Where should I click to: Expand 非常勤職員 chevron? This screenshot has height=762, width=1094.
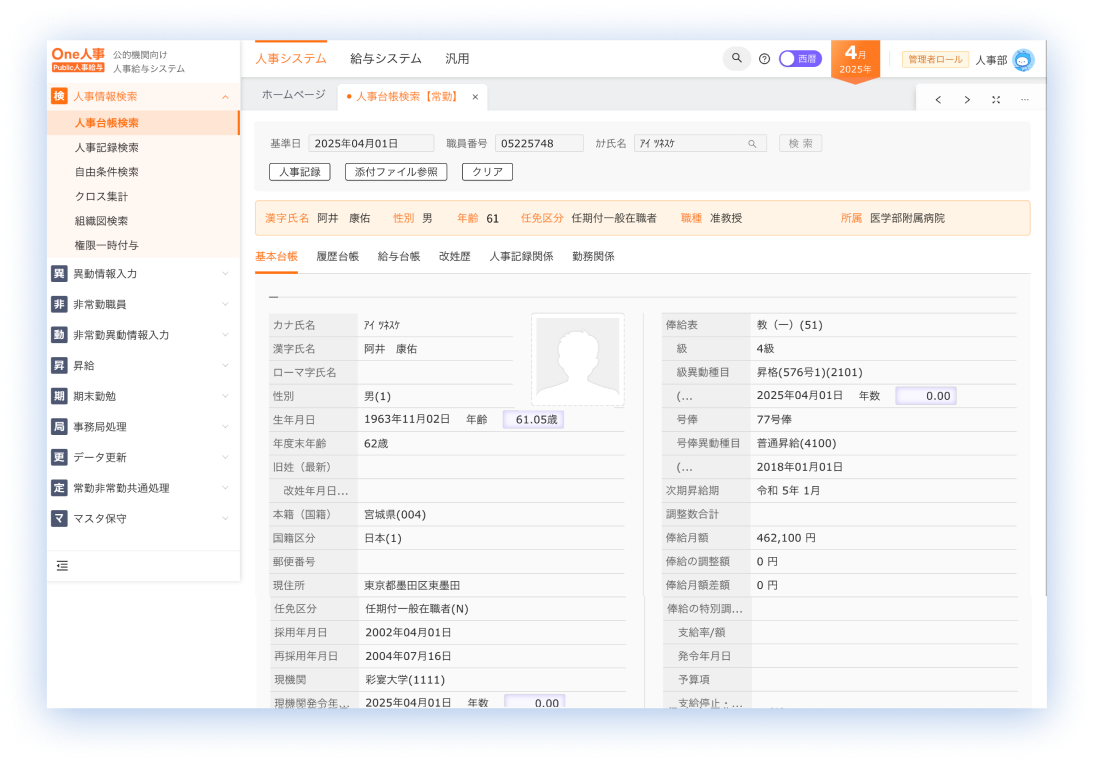click(x=225, y=304)
